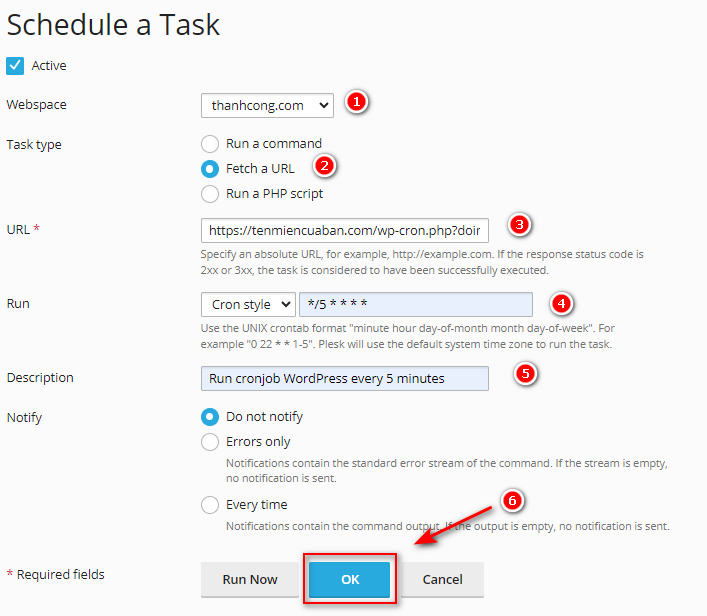707x616 pixels.
Task: Confirm the task with OK button
Action: (350, 579)
